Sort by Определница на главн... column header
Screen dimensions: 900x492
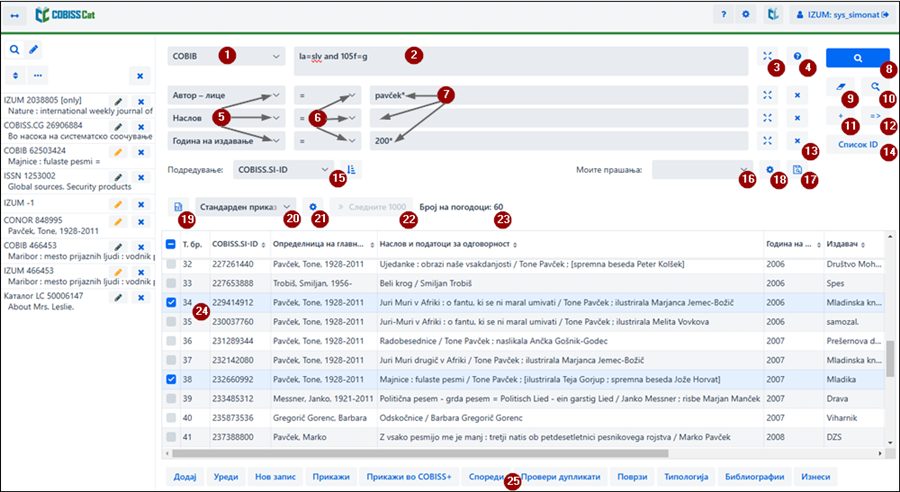323,245
